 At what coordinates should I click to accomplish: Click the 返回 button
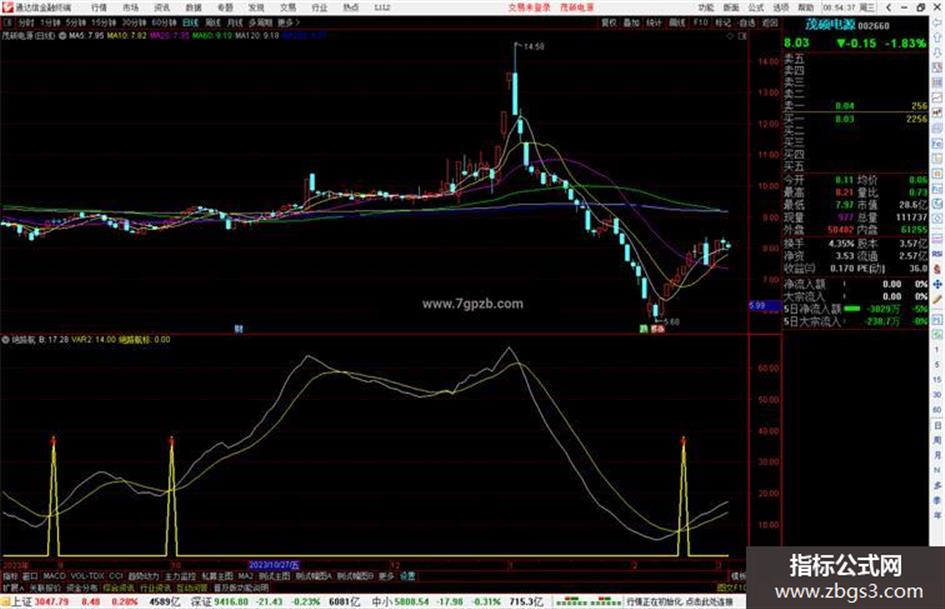770,22
